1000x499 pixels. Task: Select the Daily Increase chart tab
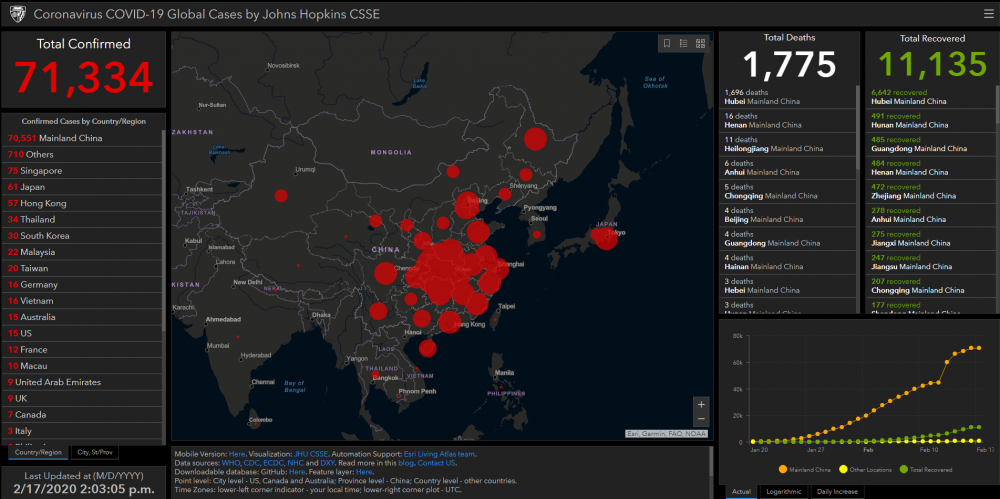837,491
